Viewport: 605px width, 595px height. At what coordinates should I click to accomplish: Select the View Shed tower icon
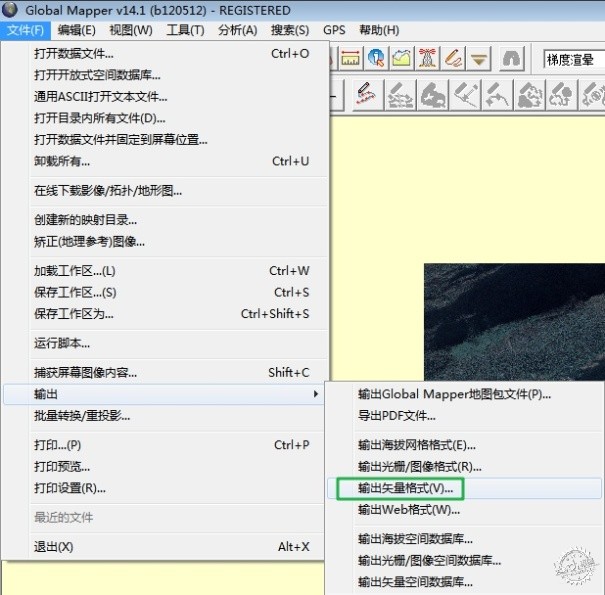tap(427, 58)
